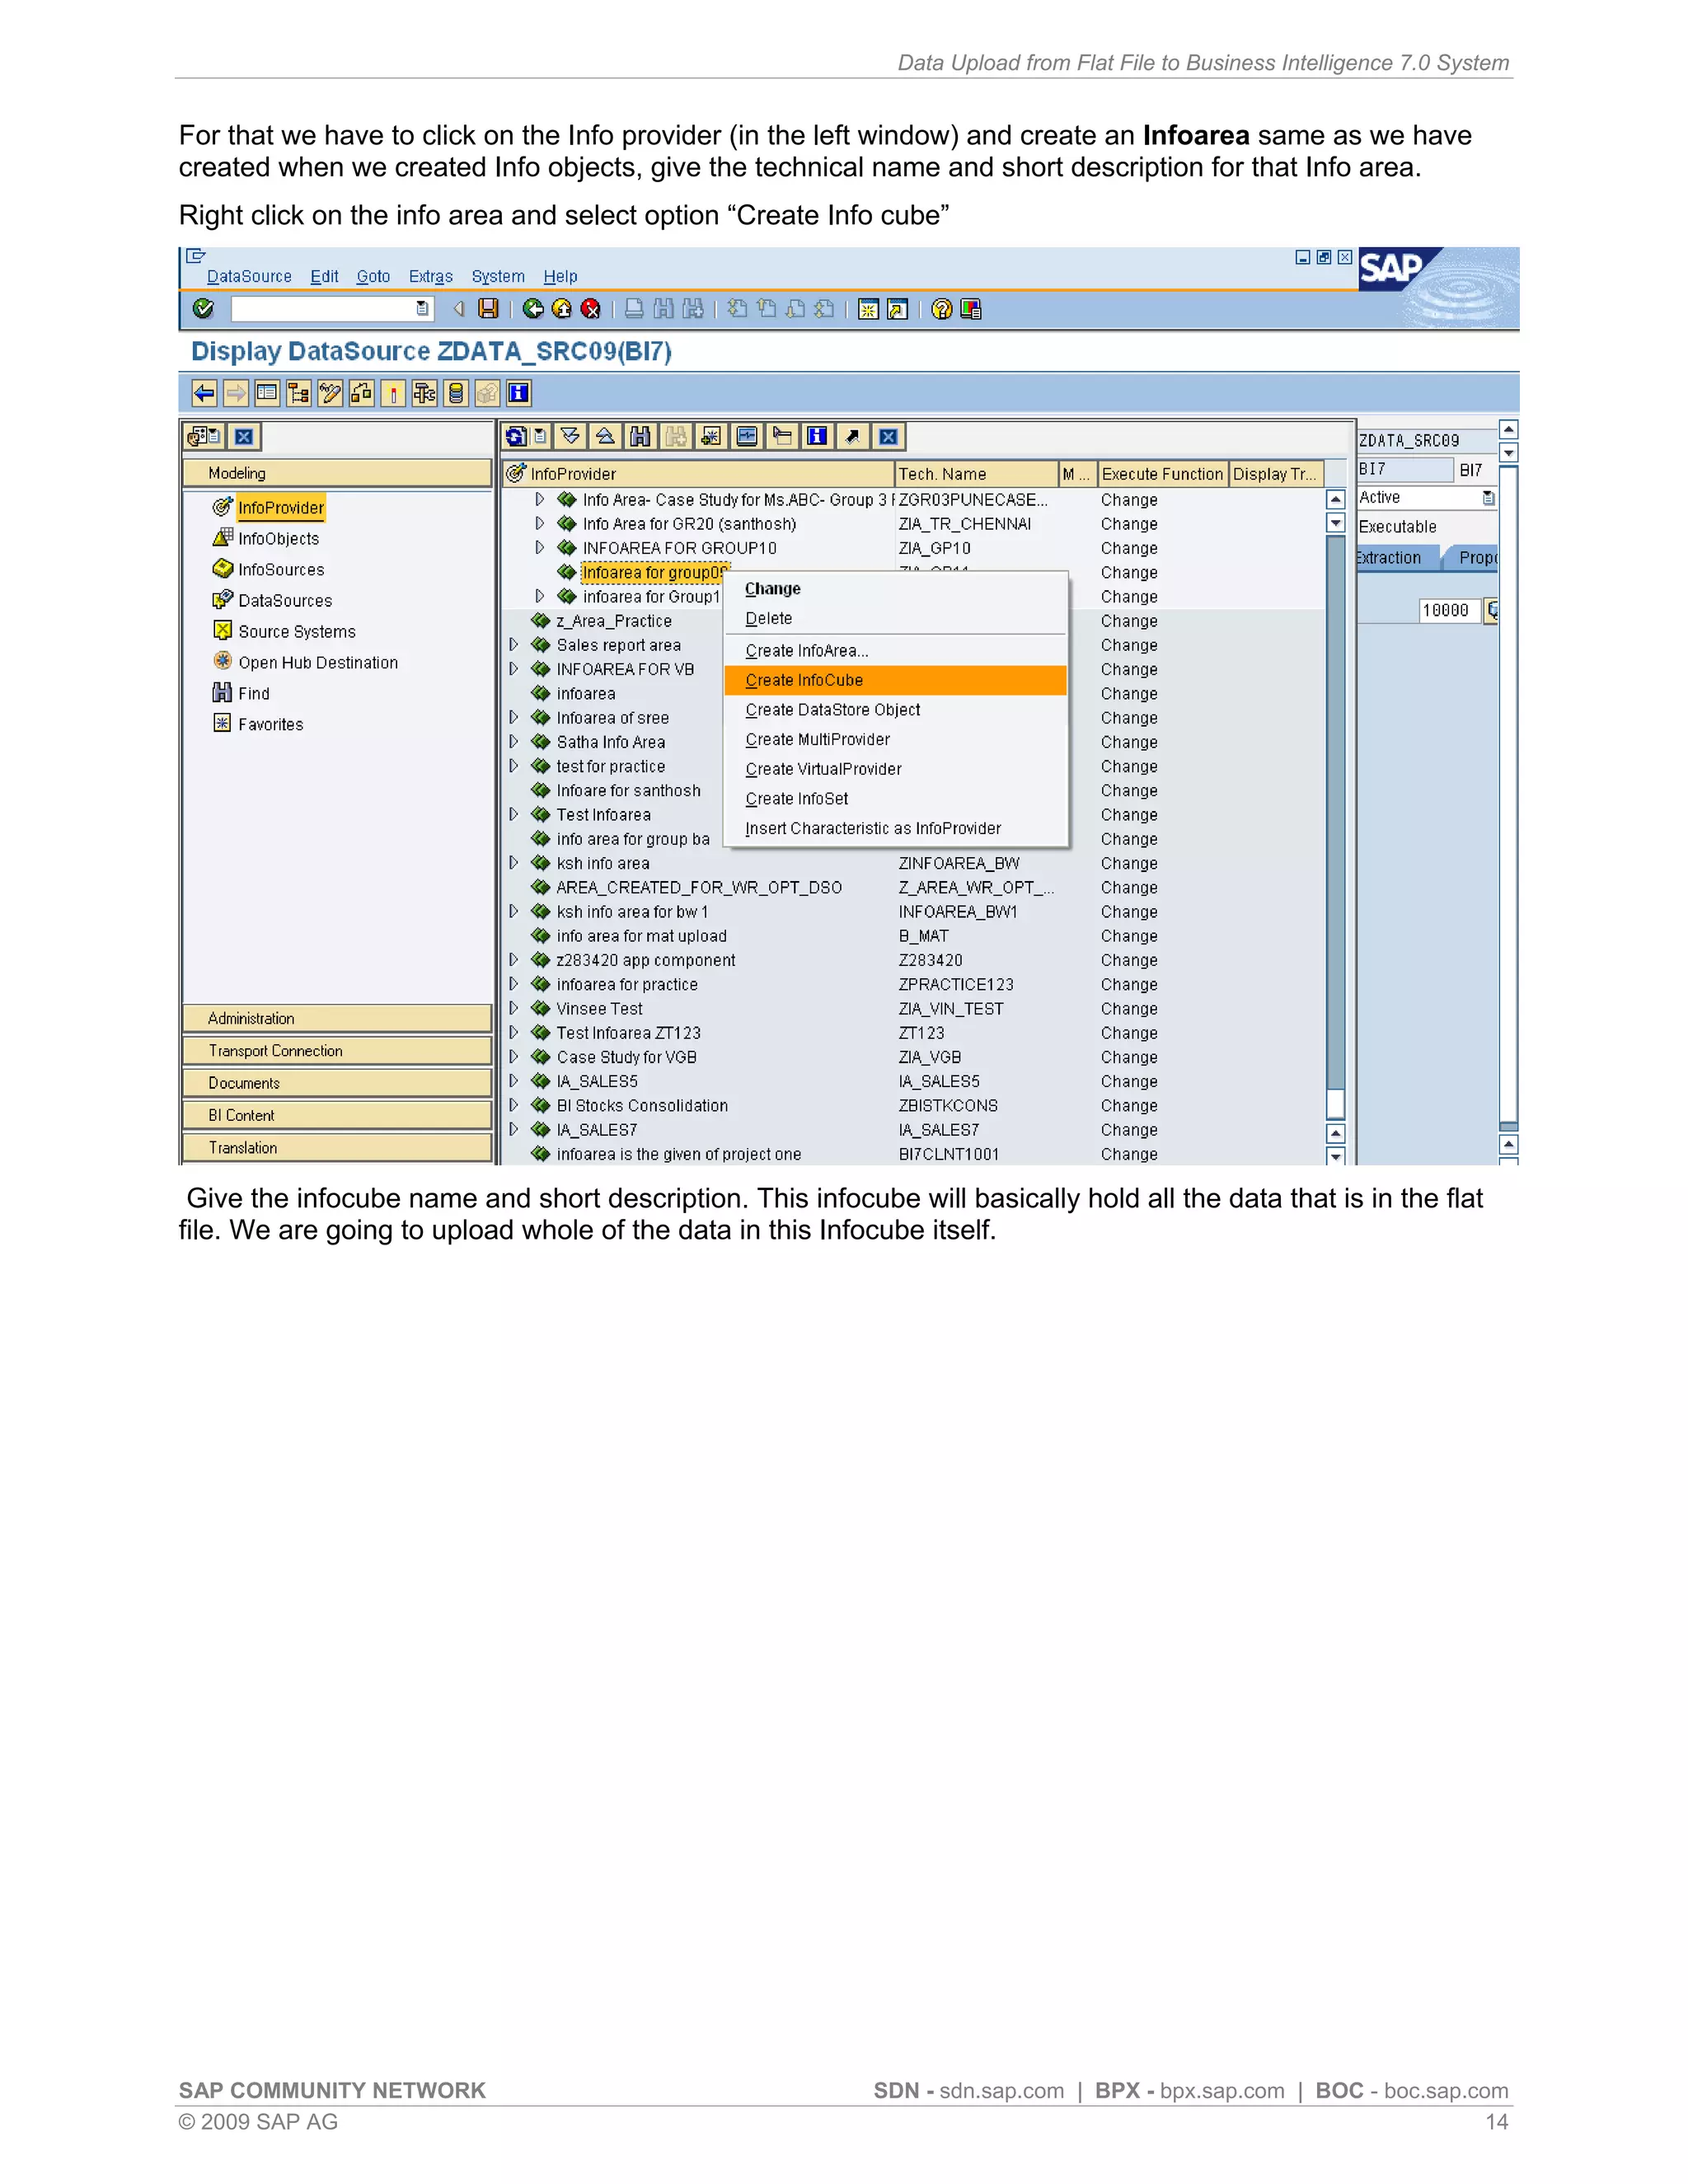Click the field containing 10000
This screenshot has height=2184, width=1688.
(1448, 611)
